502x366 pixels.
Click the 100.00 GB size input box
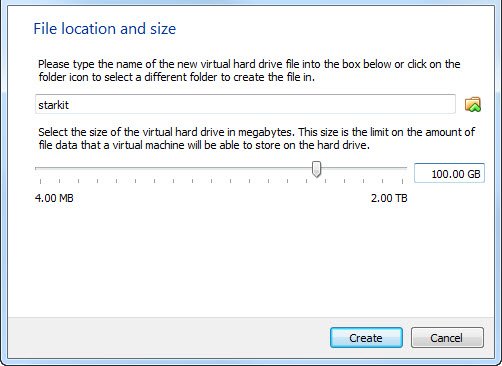pos(449,173)
